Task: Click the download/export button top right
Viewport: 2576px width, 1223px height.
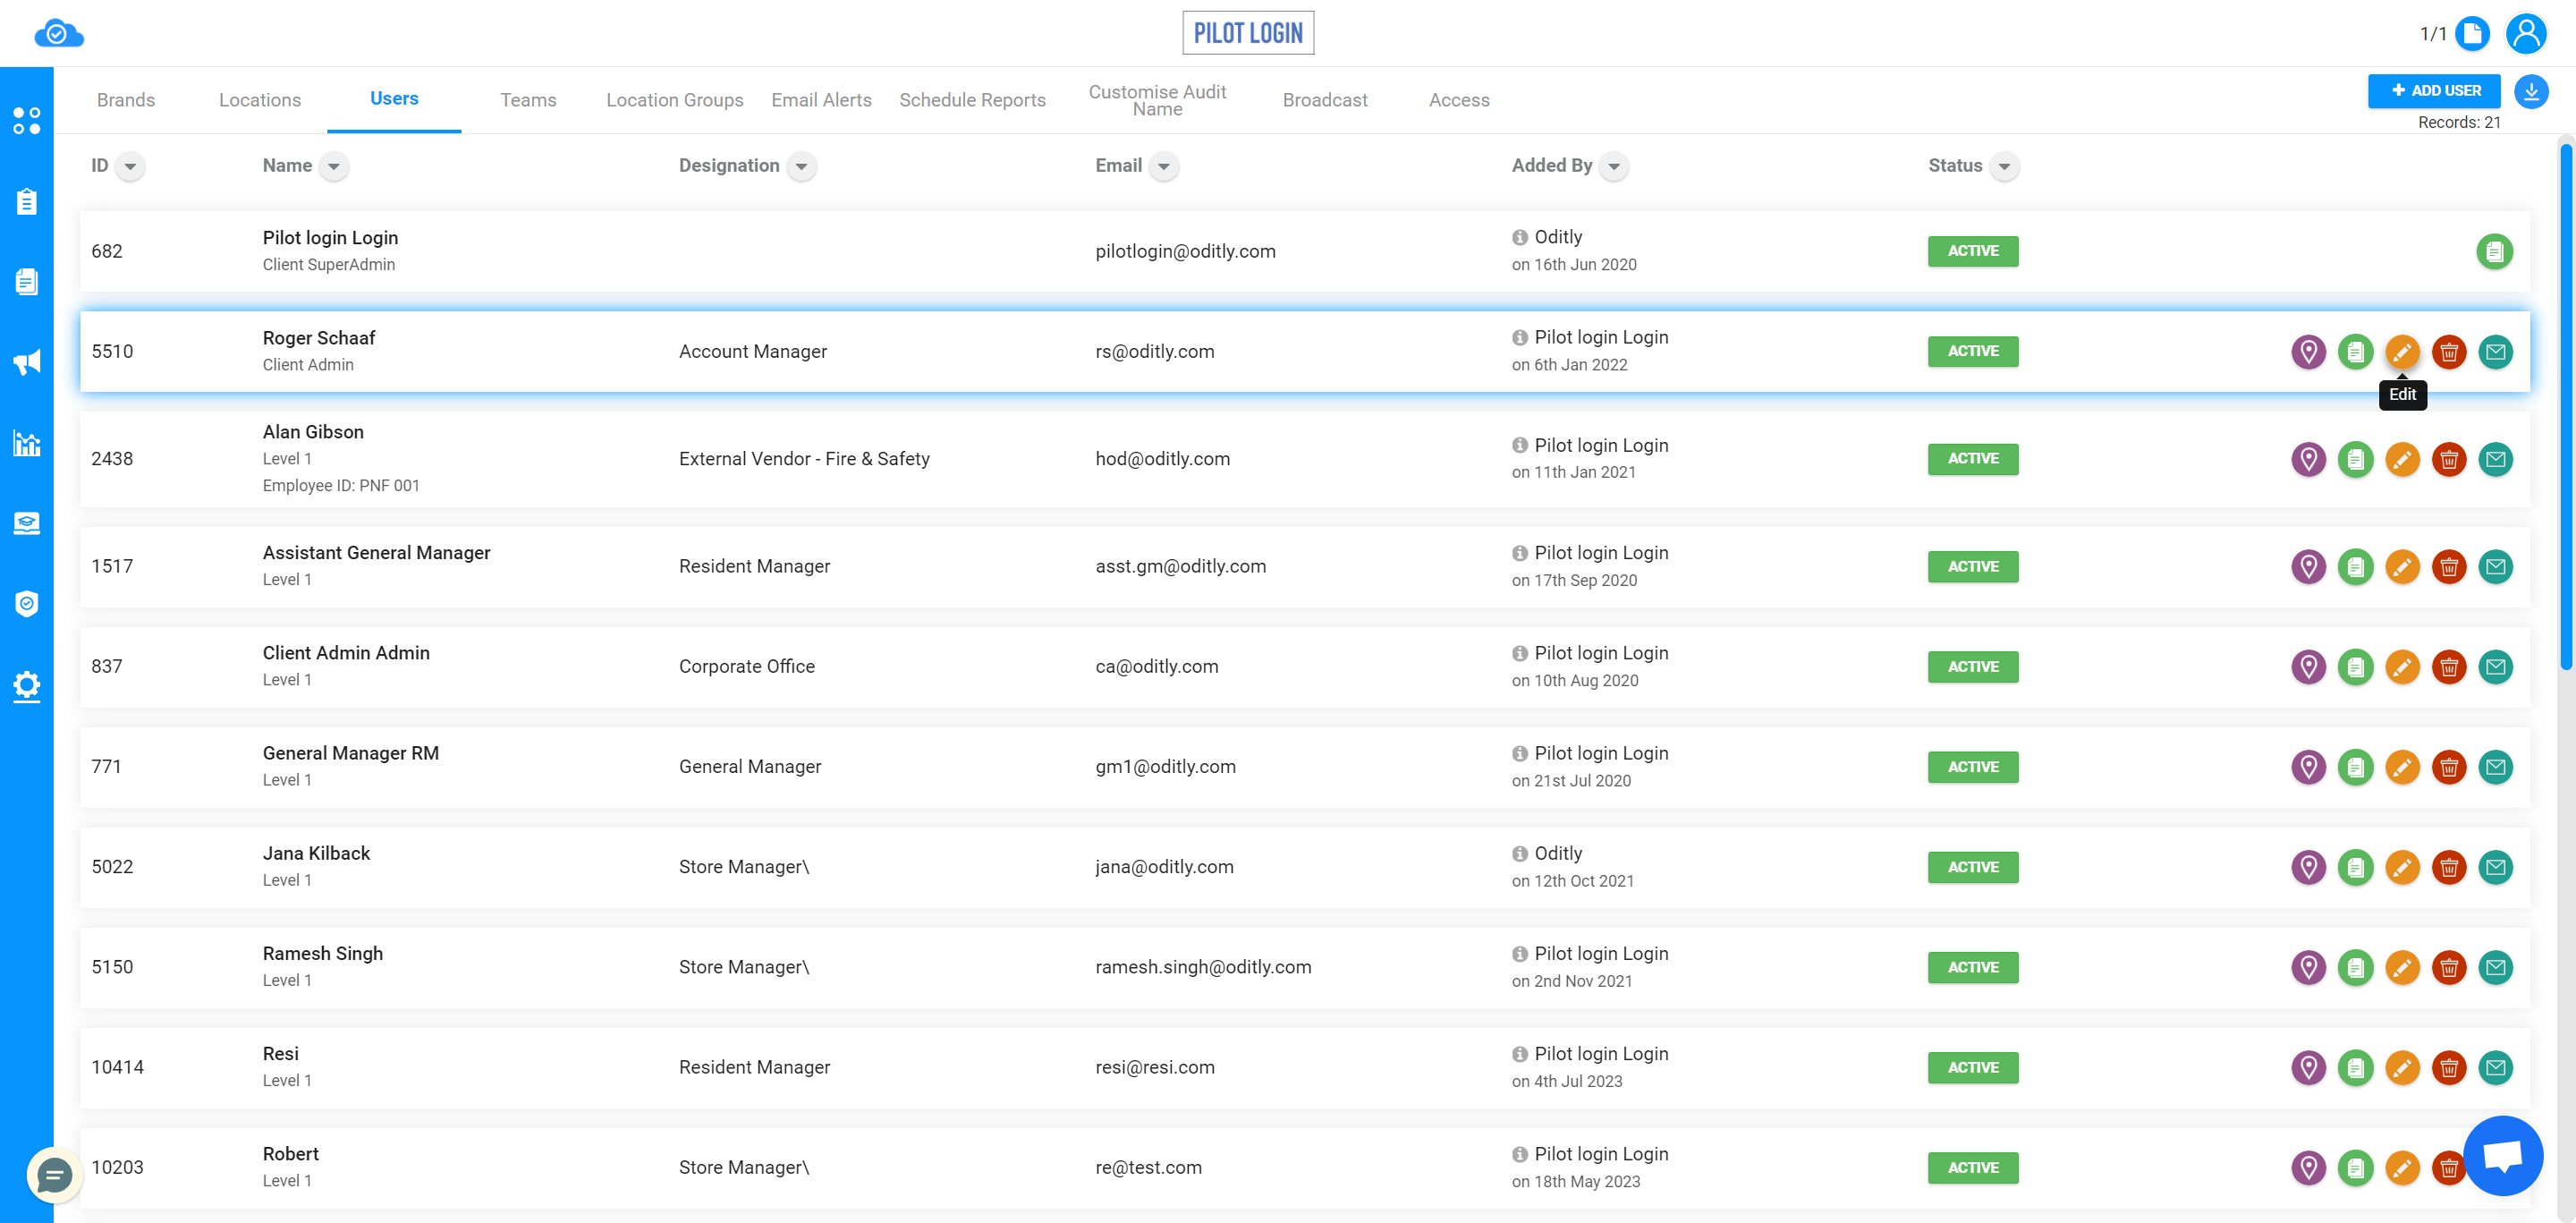Action: [x=2533, y=90]
